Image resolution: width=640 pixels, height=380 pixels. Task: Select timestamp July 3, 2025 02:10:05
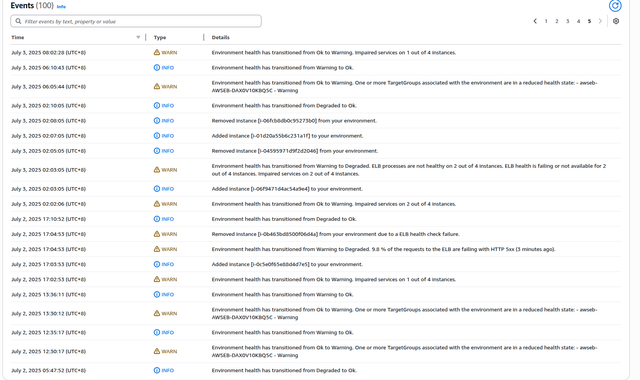pyautogui.click(x=49, y=105)
